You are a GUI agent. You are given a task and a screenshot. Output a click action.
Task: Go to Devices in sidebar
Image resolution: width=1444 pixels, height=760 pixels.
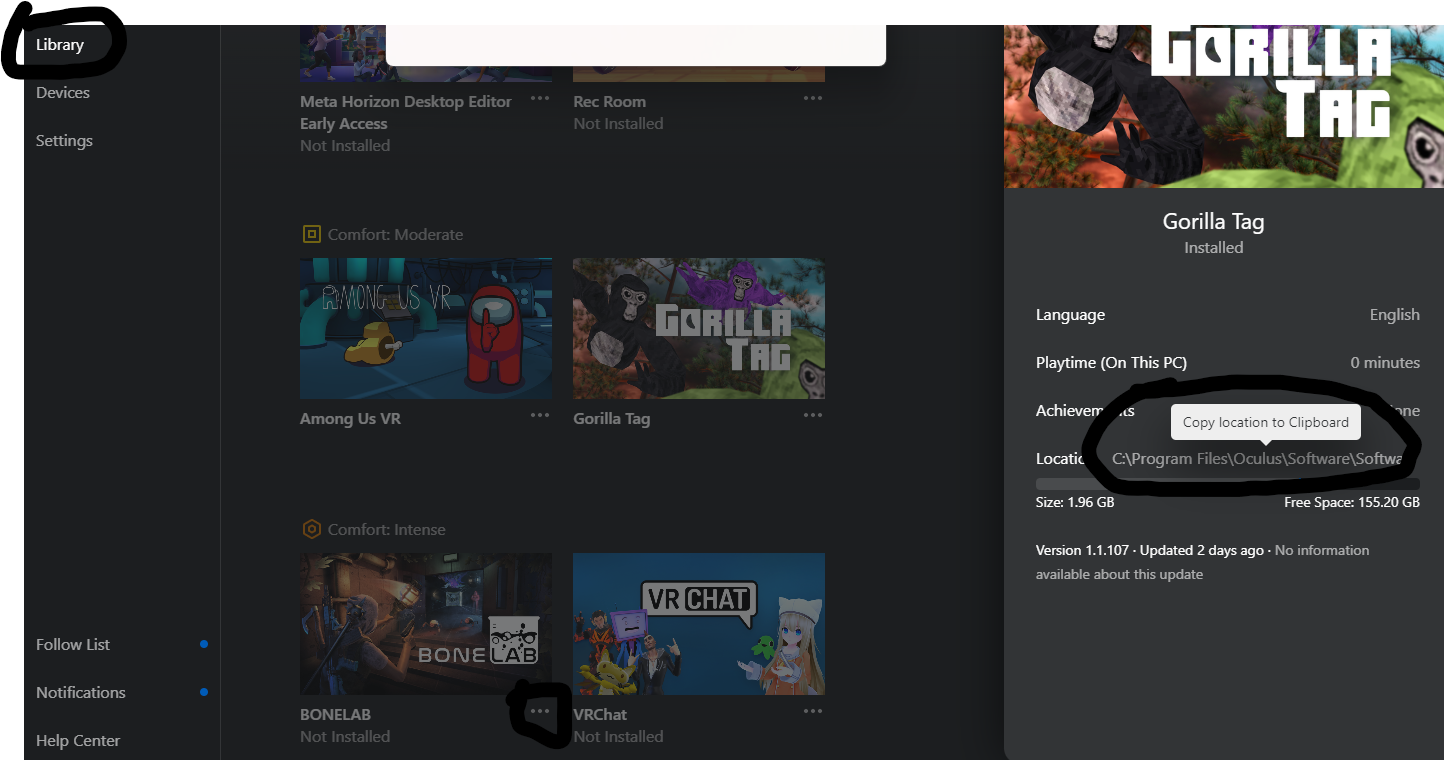pyautogui.click(x=63, y=93)
